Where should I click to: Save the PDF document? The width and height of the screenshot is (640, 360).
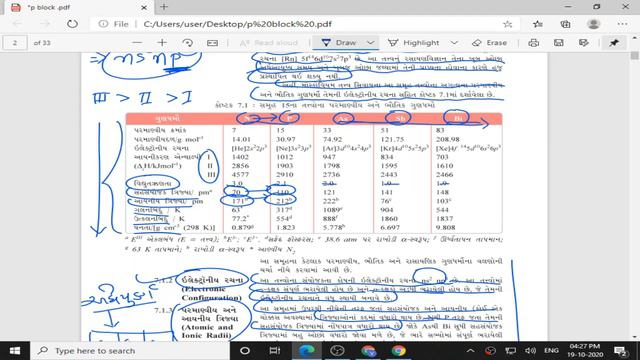pyautogui.click(x=558, y=42)
